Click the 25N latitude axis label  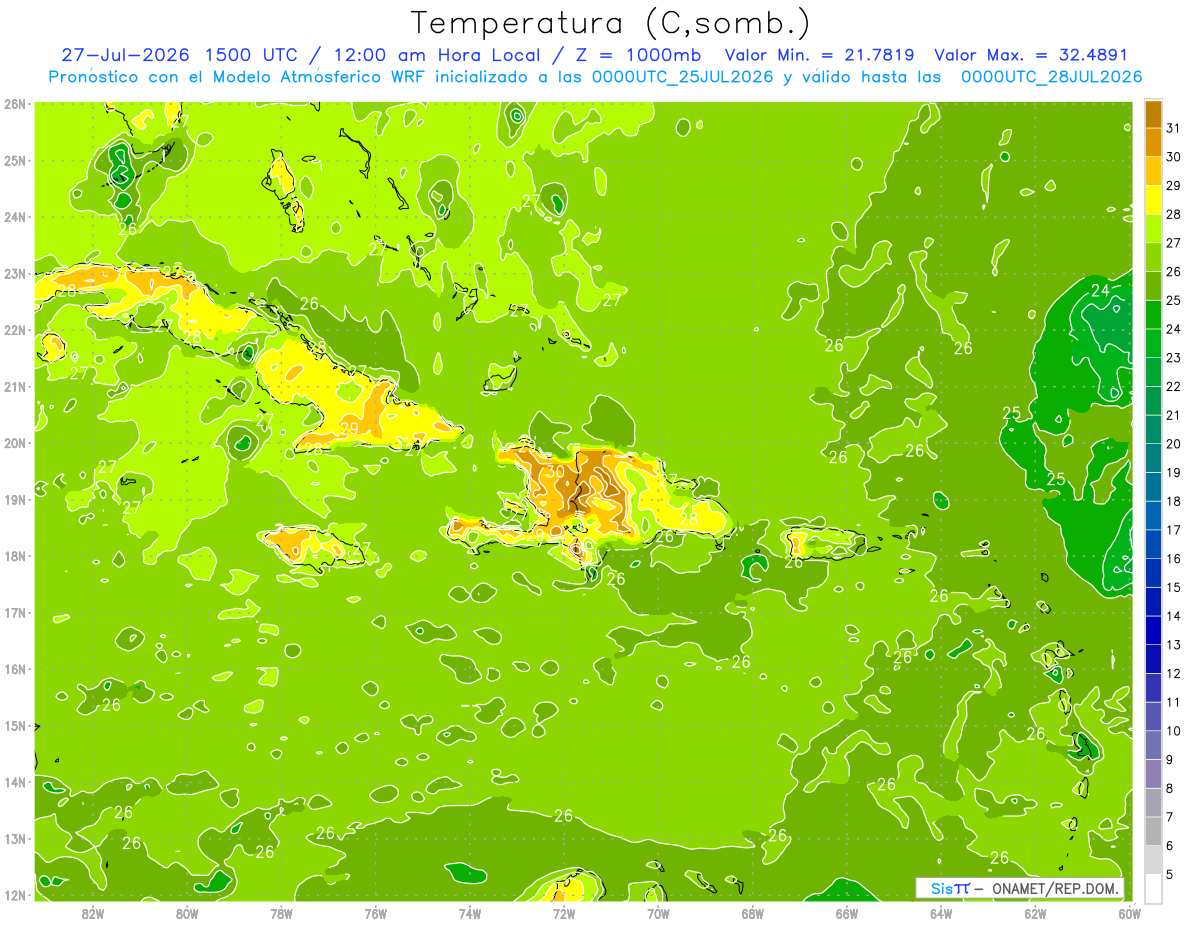click(x=15, y=160)
